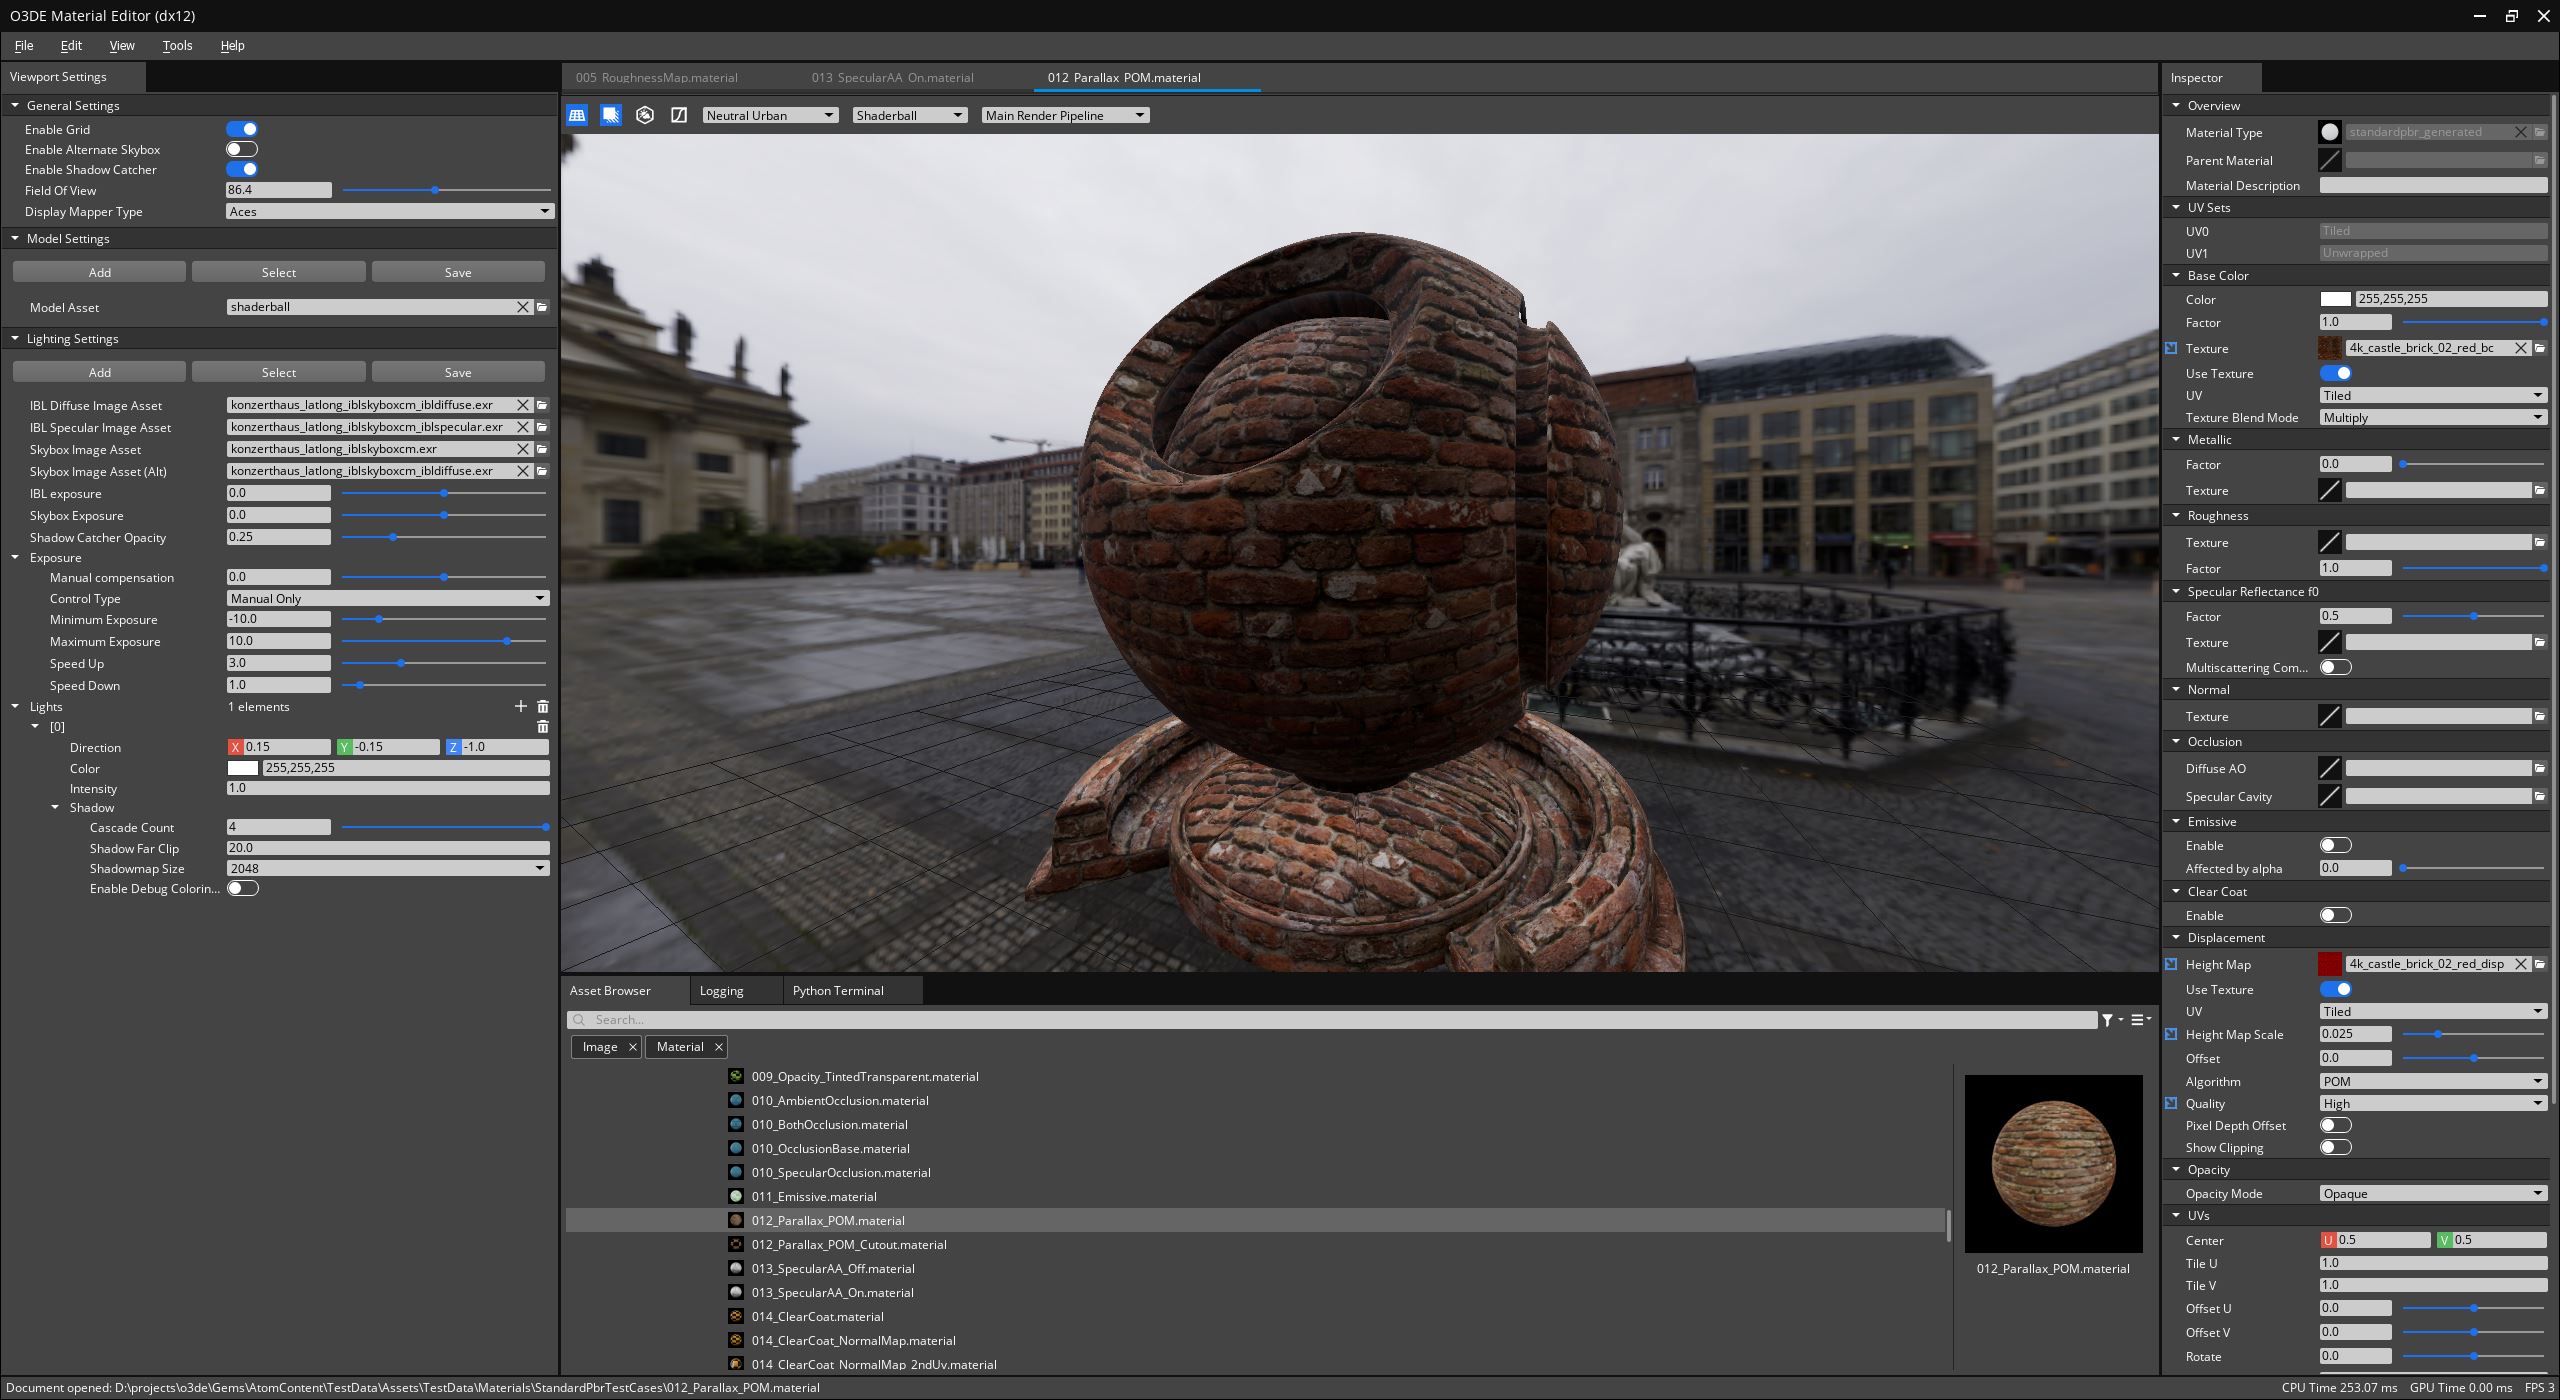Screen dimensions: 2560x1400
Task: Click the clear X icon on the Height Map field
Action: coord(2522,963)
